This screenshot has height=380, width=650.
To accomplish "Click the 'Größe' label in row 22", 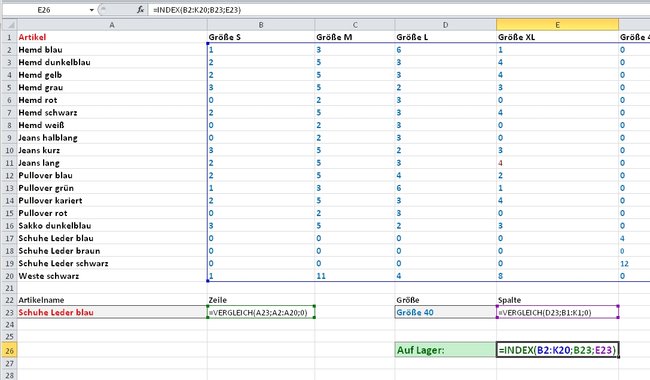I will coord(445,300).
